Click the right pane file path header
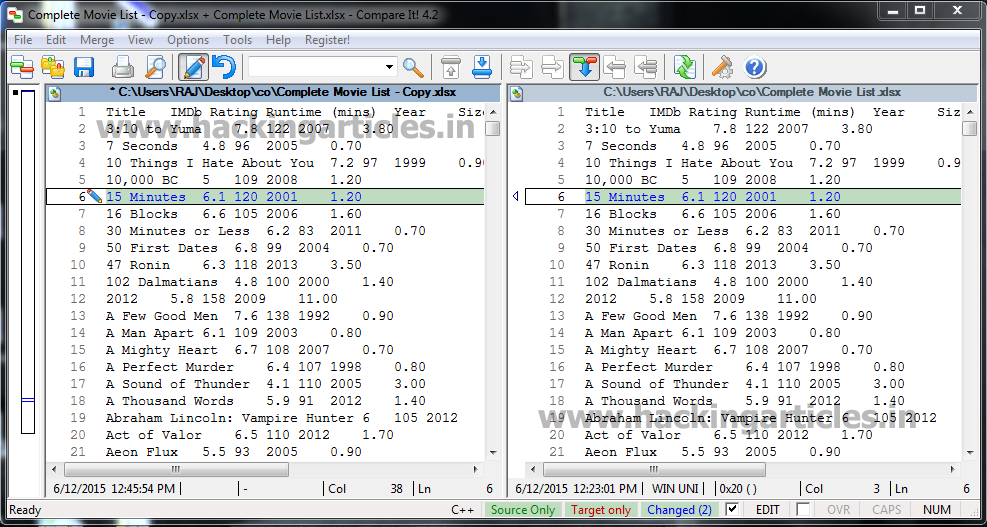The image size is (987, 527). 752,93
